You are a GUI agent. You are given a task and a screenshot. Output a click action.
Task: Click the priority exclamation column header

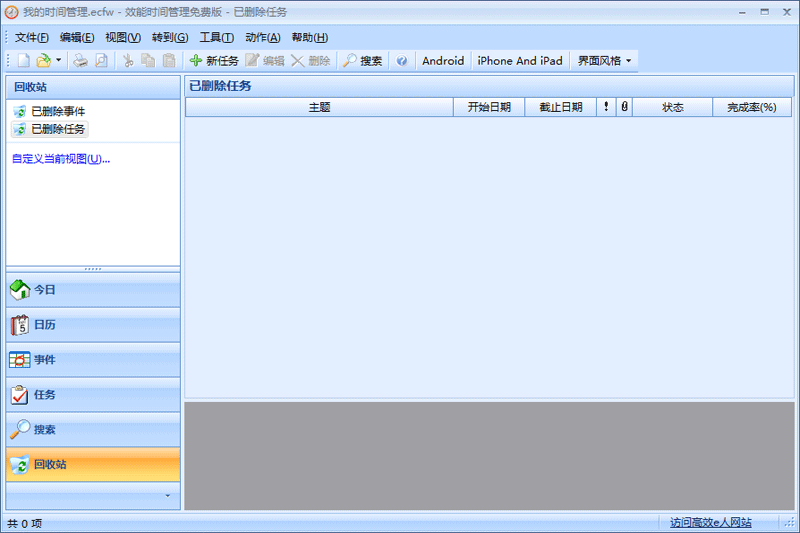point(606,107)
